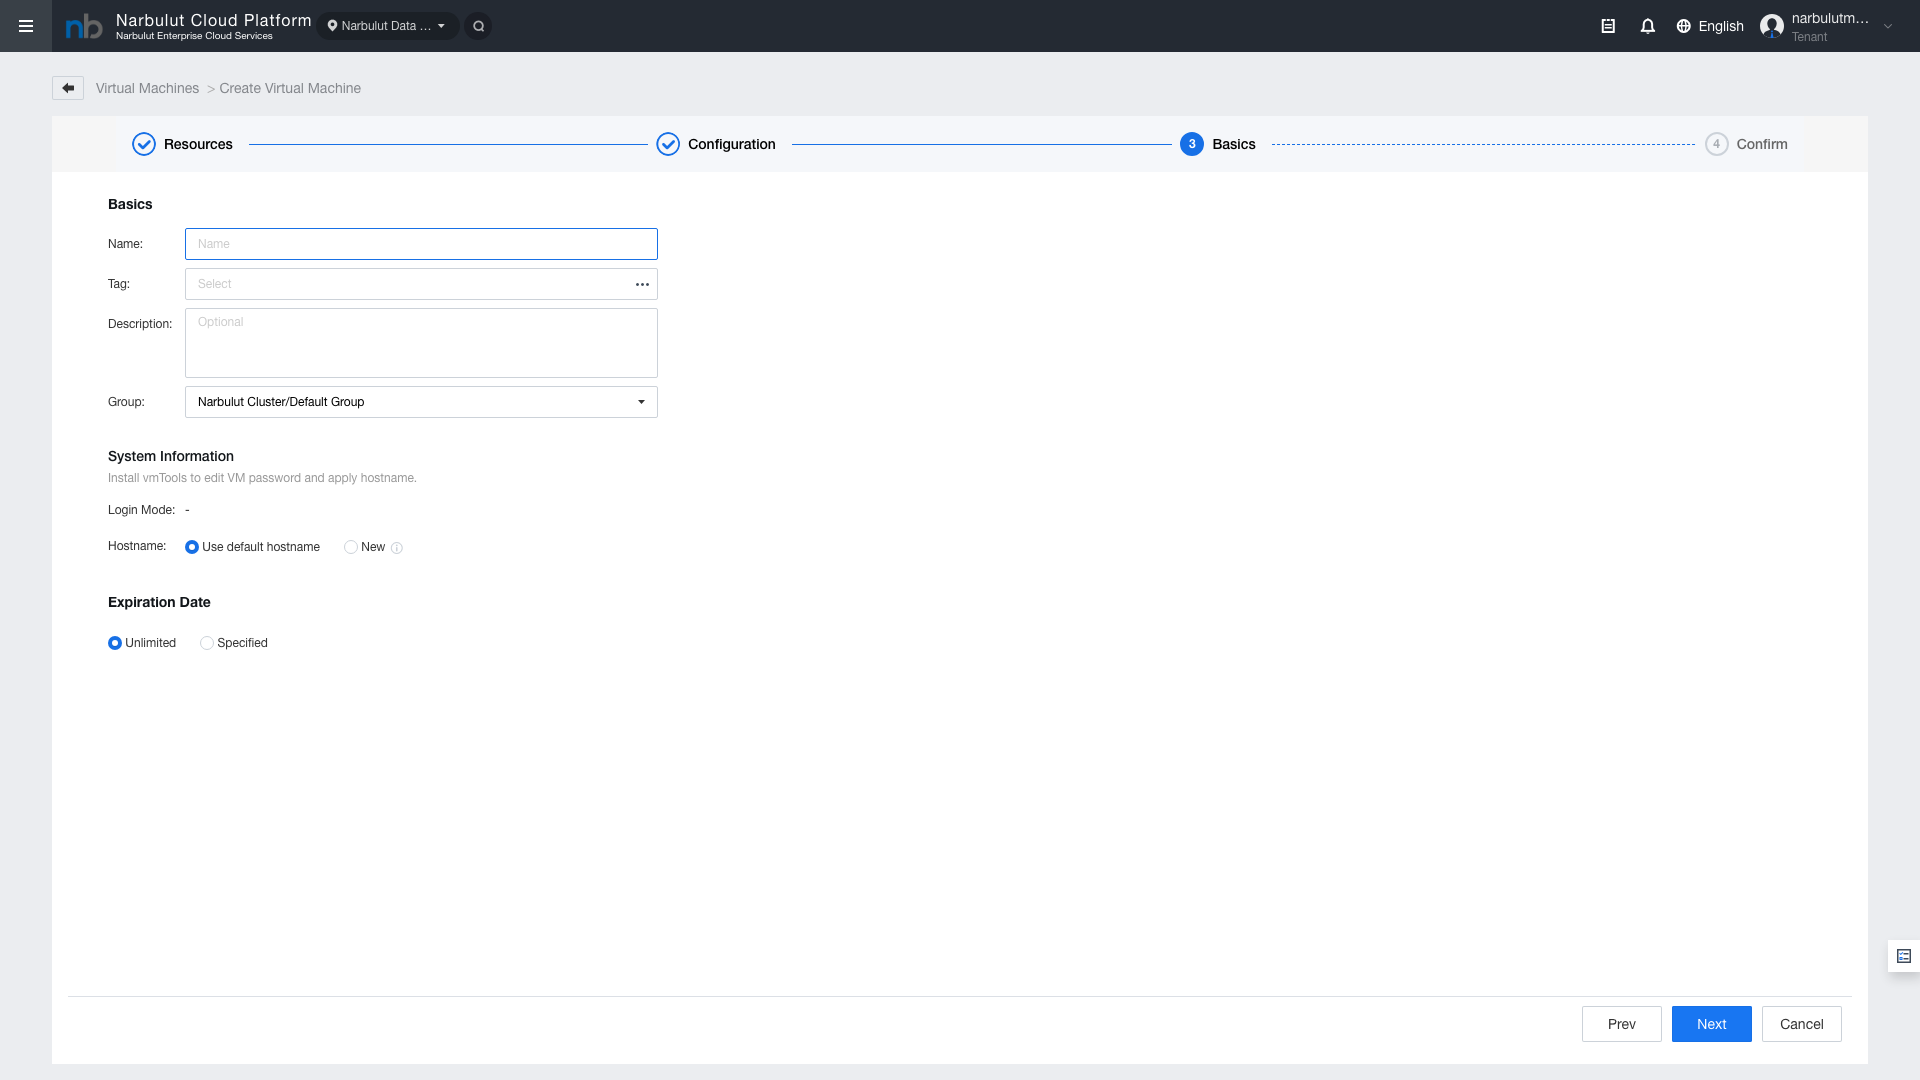
Task: Open the search magnifier in the header
Action: coord(479,26)
